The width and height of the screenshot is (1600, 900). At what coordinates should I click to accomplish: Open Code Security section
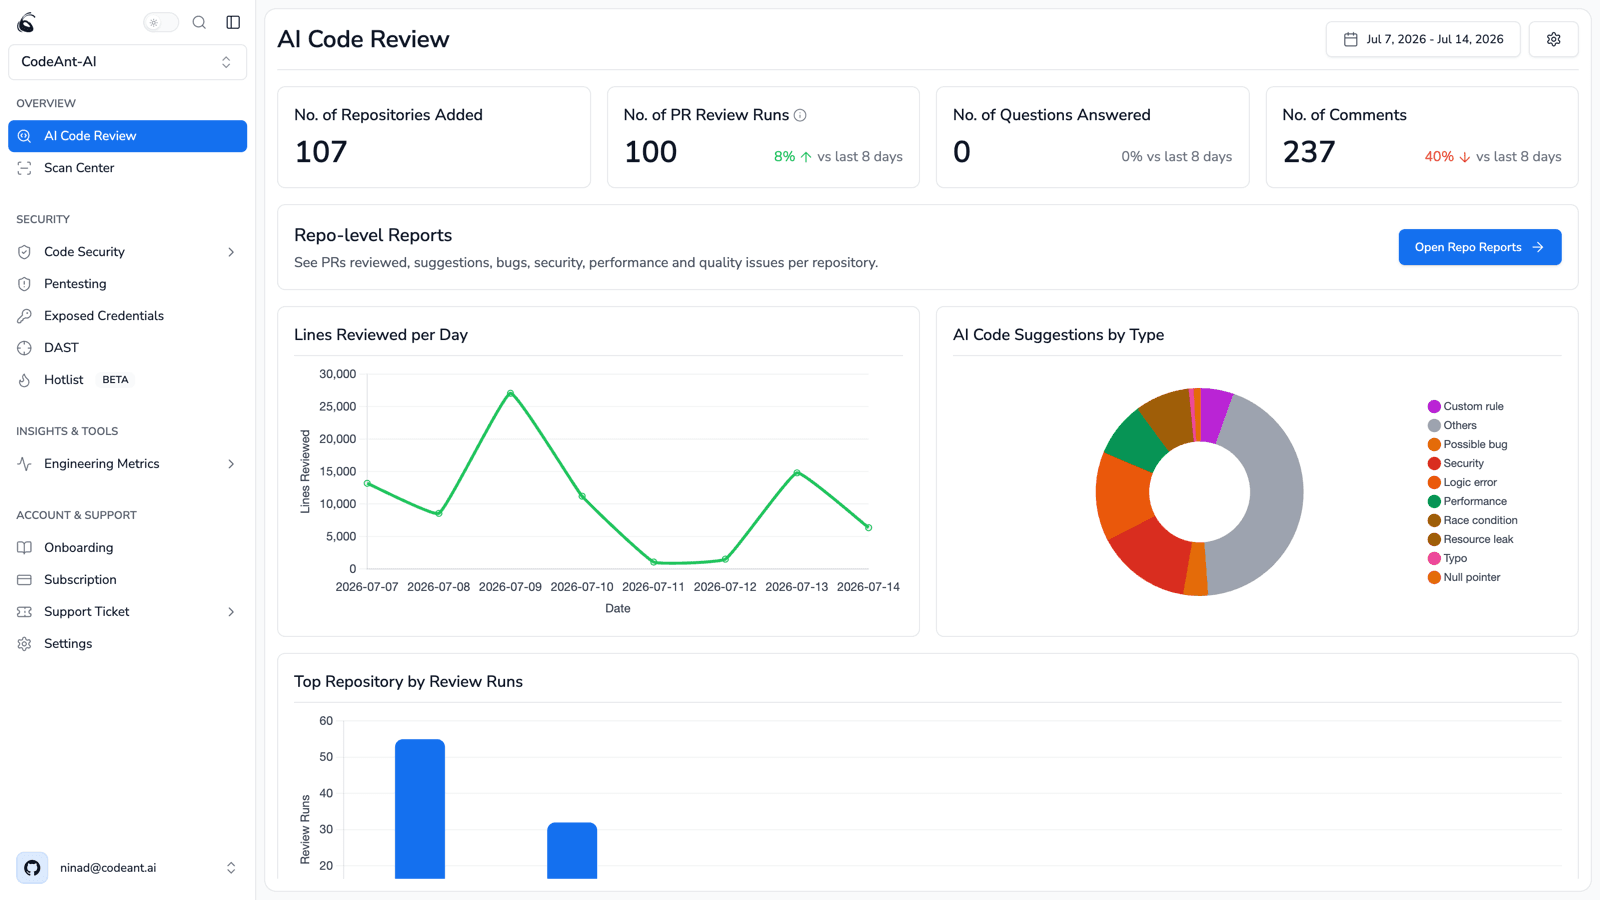tap(127, 252)
